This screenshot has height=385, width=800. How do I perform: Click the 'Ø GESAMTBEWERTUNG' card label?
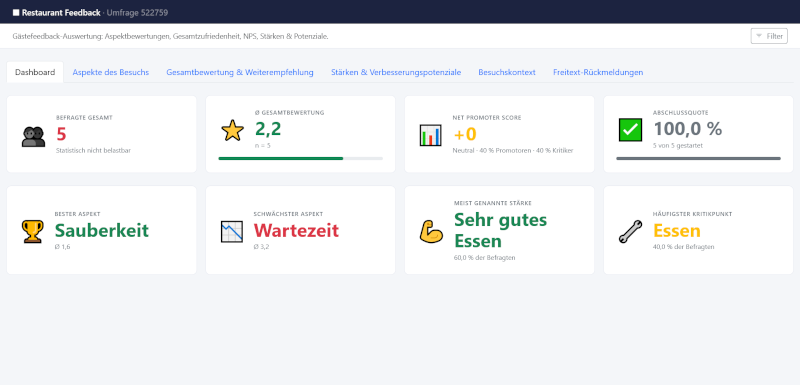289,112
